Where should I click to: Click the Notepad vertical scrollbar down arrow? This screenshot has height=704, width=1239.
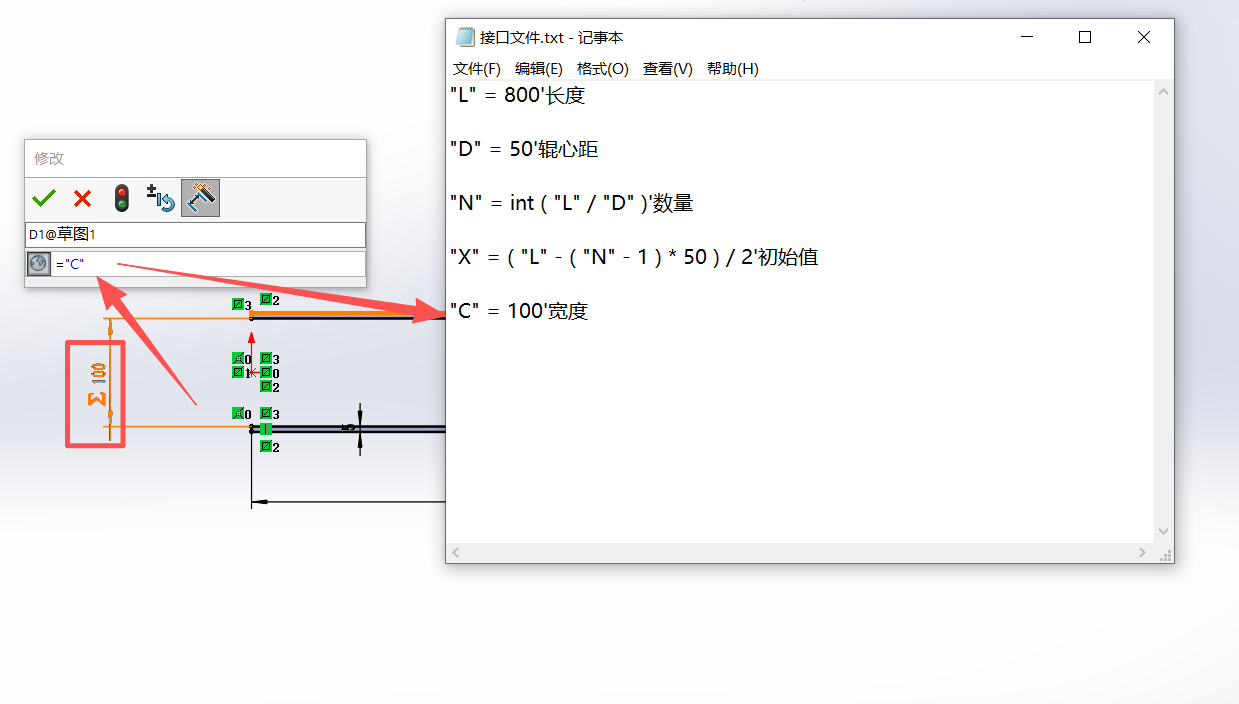click(1164, 532)
